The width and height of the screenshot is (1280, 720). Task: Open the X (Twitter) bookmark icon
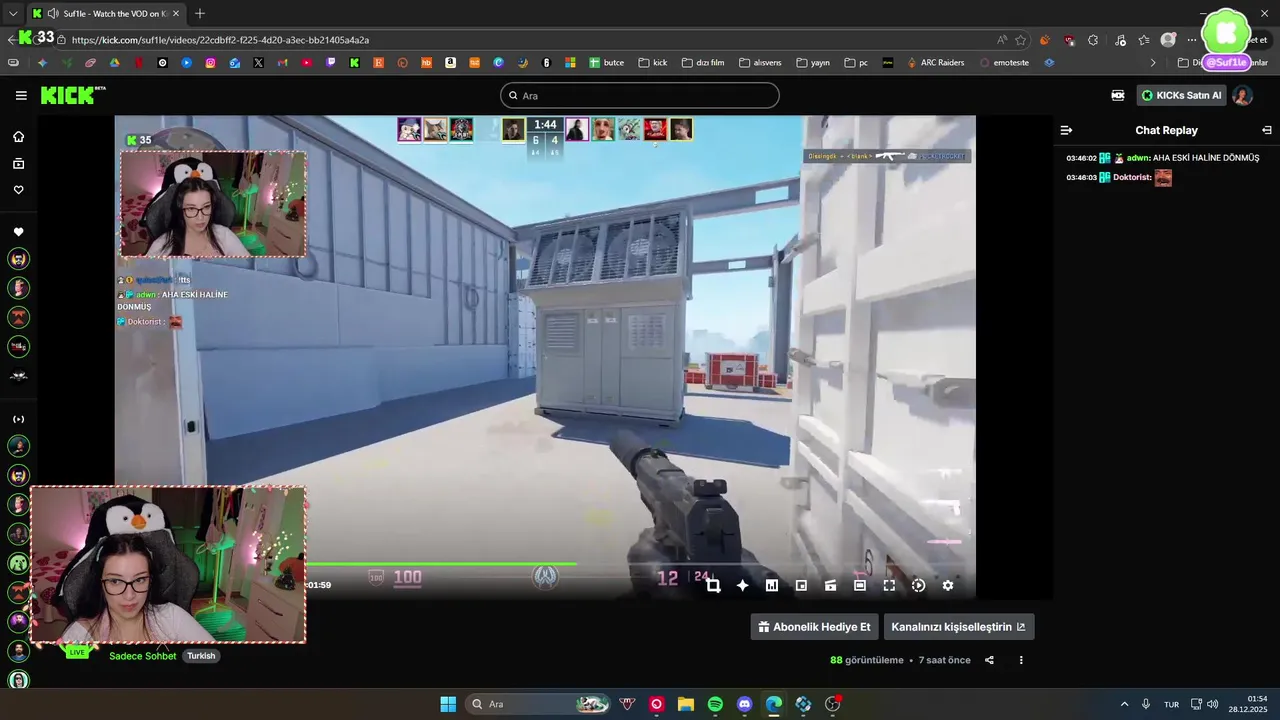(258, 62)
